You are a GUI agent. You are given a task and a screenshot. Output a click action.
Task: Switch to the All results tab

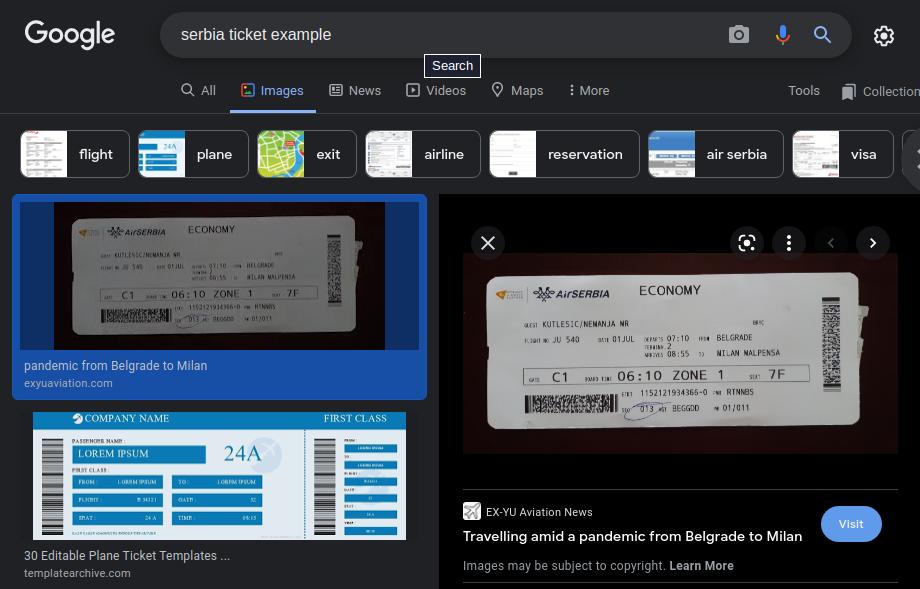[x=199, y=90]
